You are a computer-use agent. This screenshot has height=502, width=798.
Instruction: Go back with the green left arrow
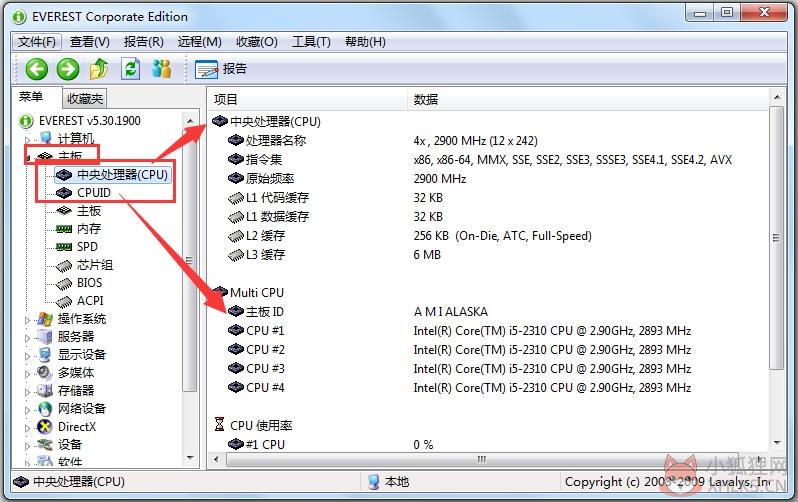pyautogui.click(x=37, y=68)
